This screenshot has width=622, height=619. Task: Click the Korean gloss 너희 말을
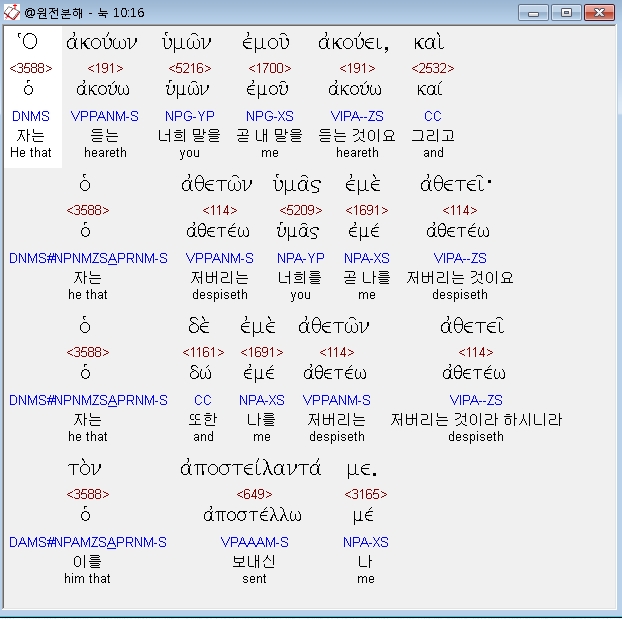click(189, 136)
